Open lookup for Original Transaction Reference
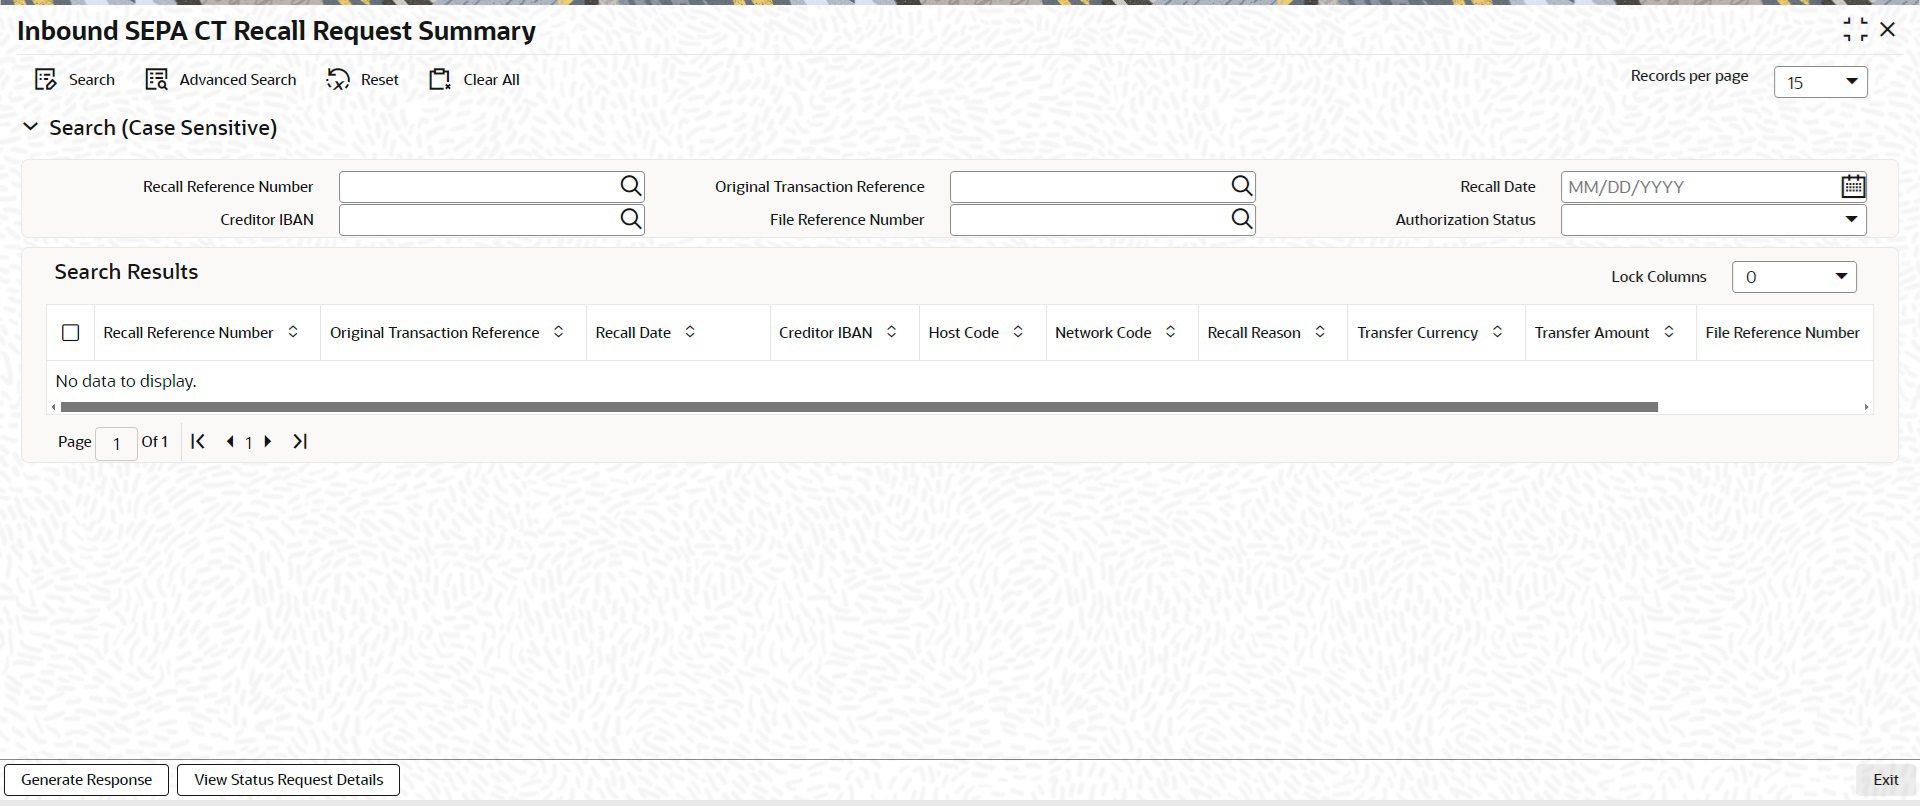The image size is (1920, 806). click(1241, 186)
